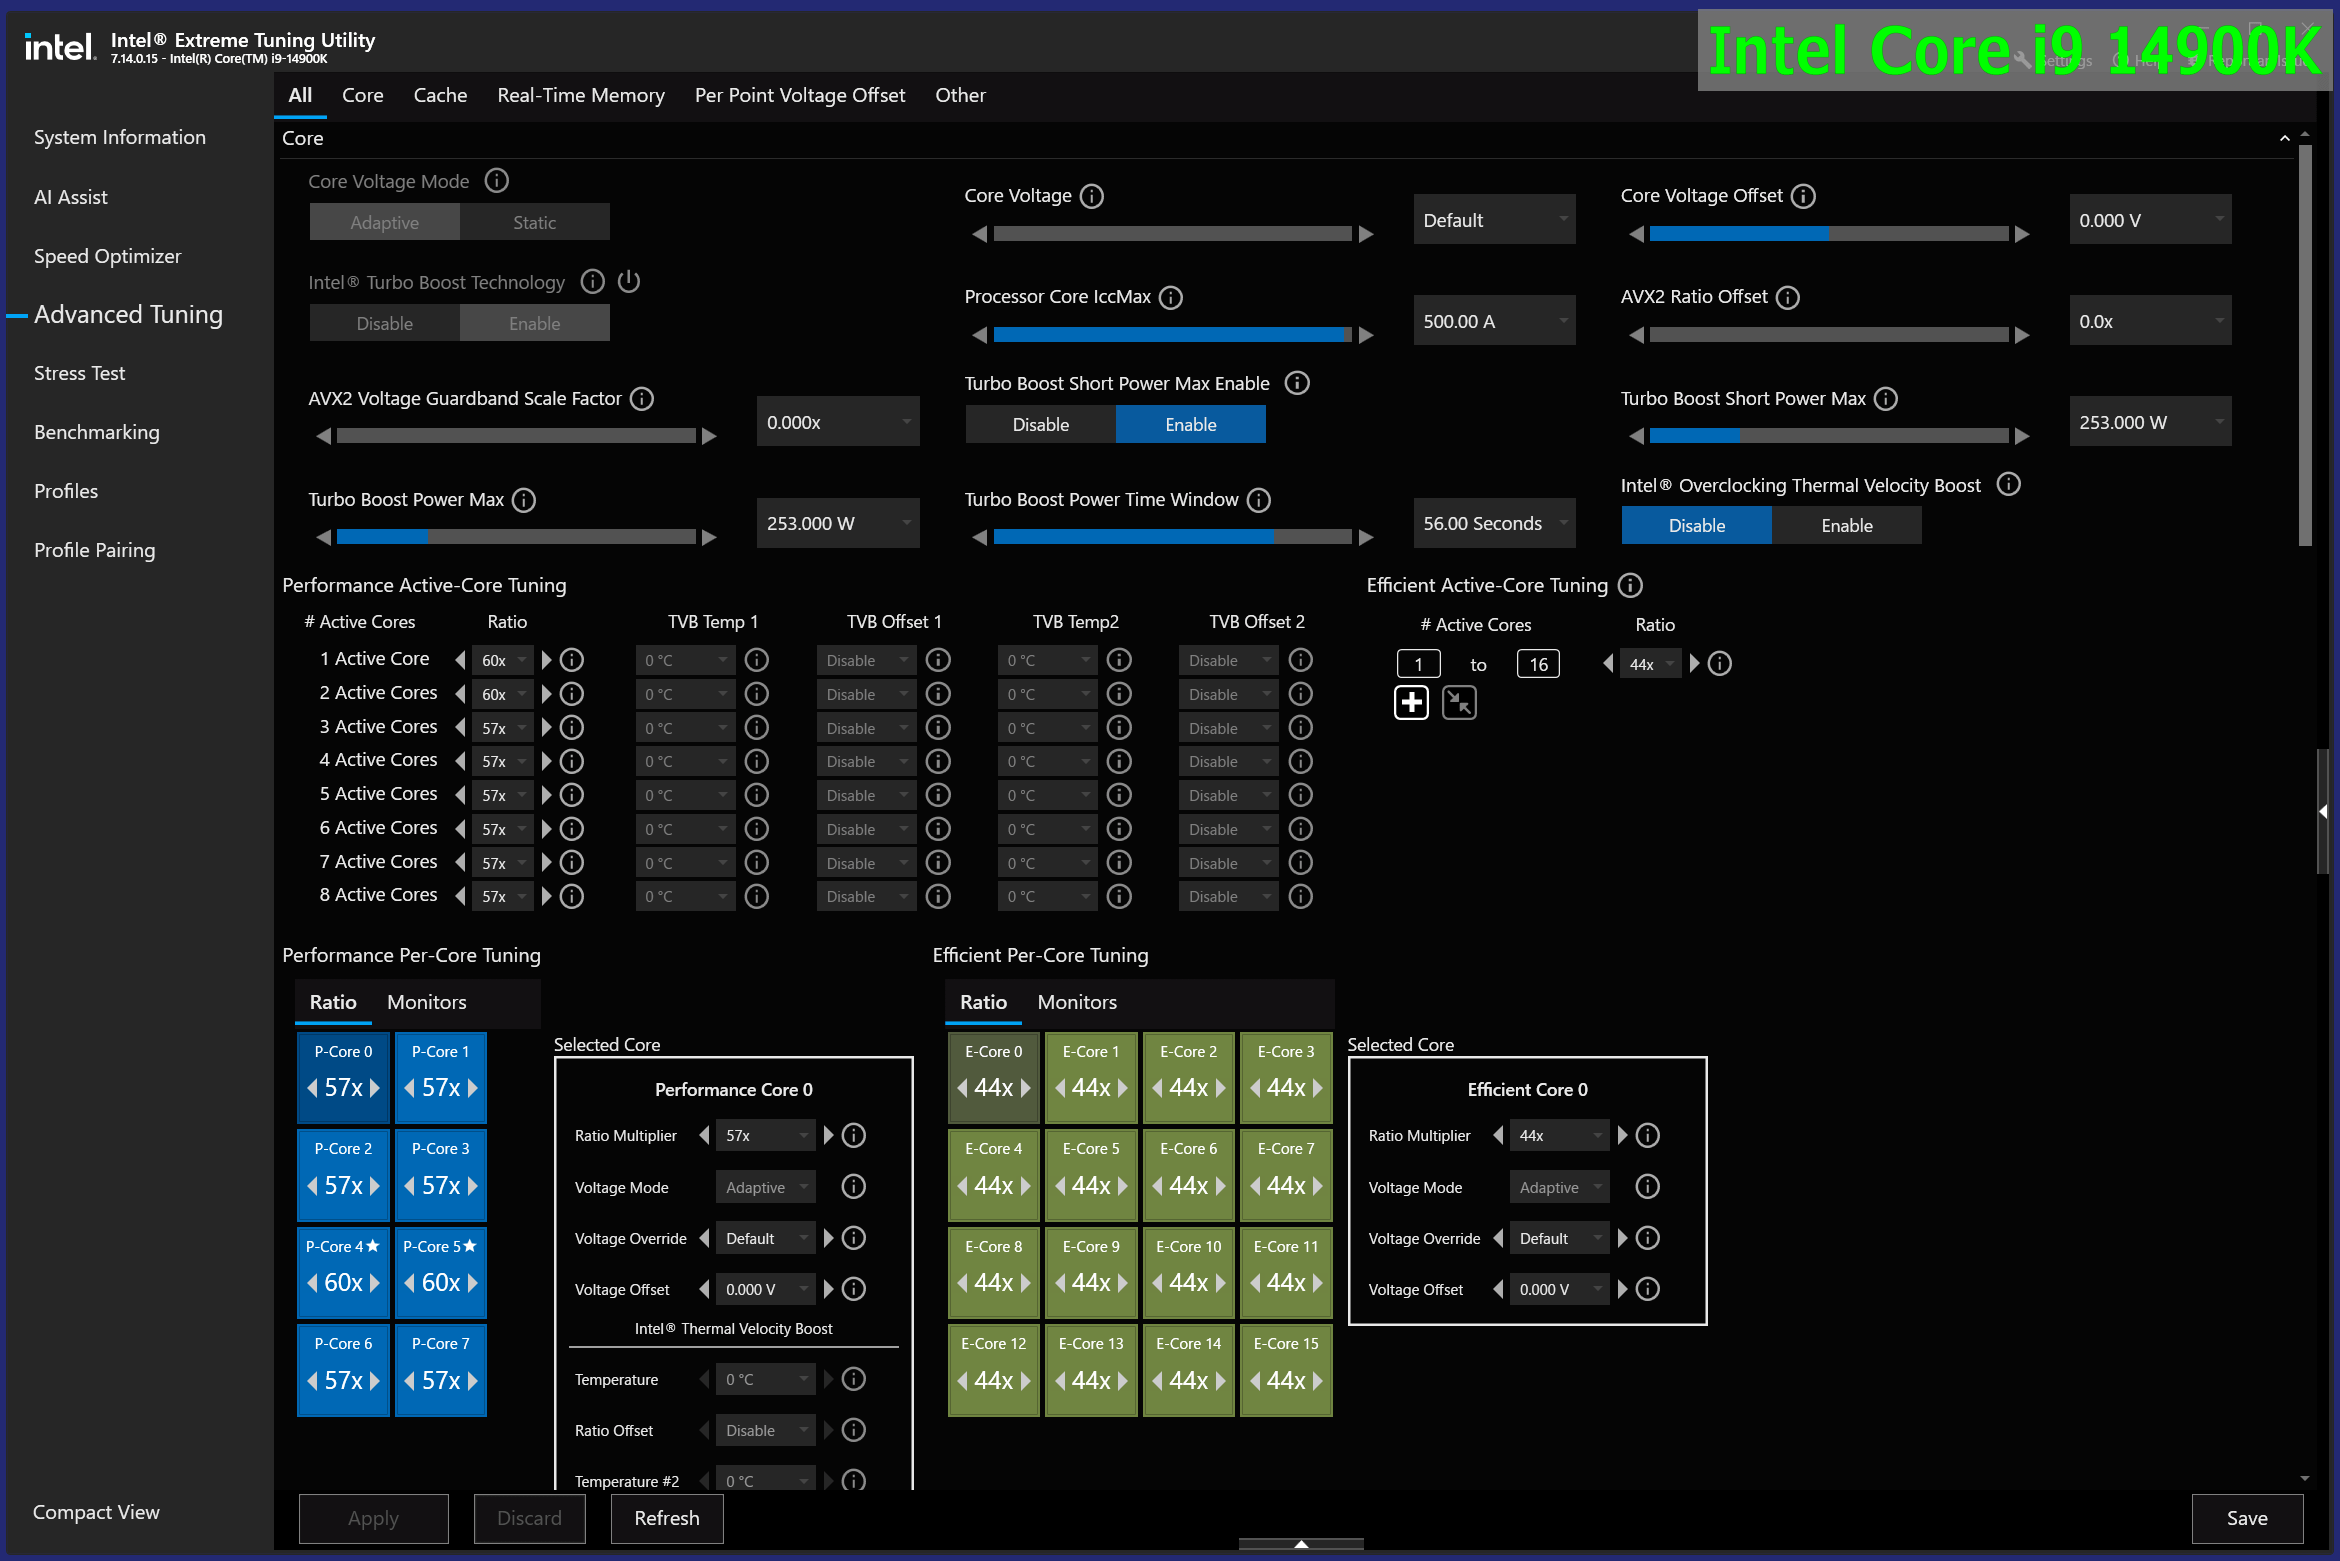Adjust the Core Voltage Offset slider
Screen dimensions: 2340x1561
coord(1828,234)
